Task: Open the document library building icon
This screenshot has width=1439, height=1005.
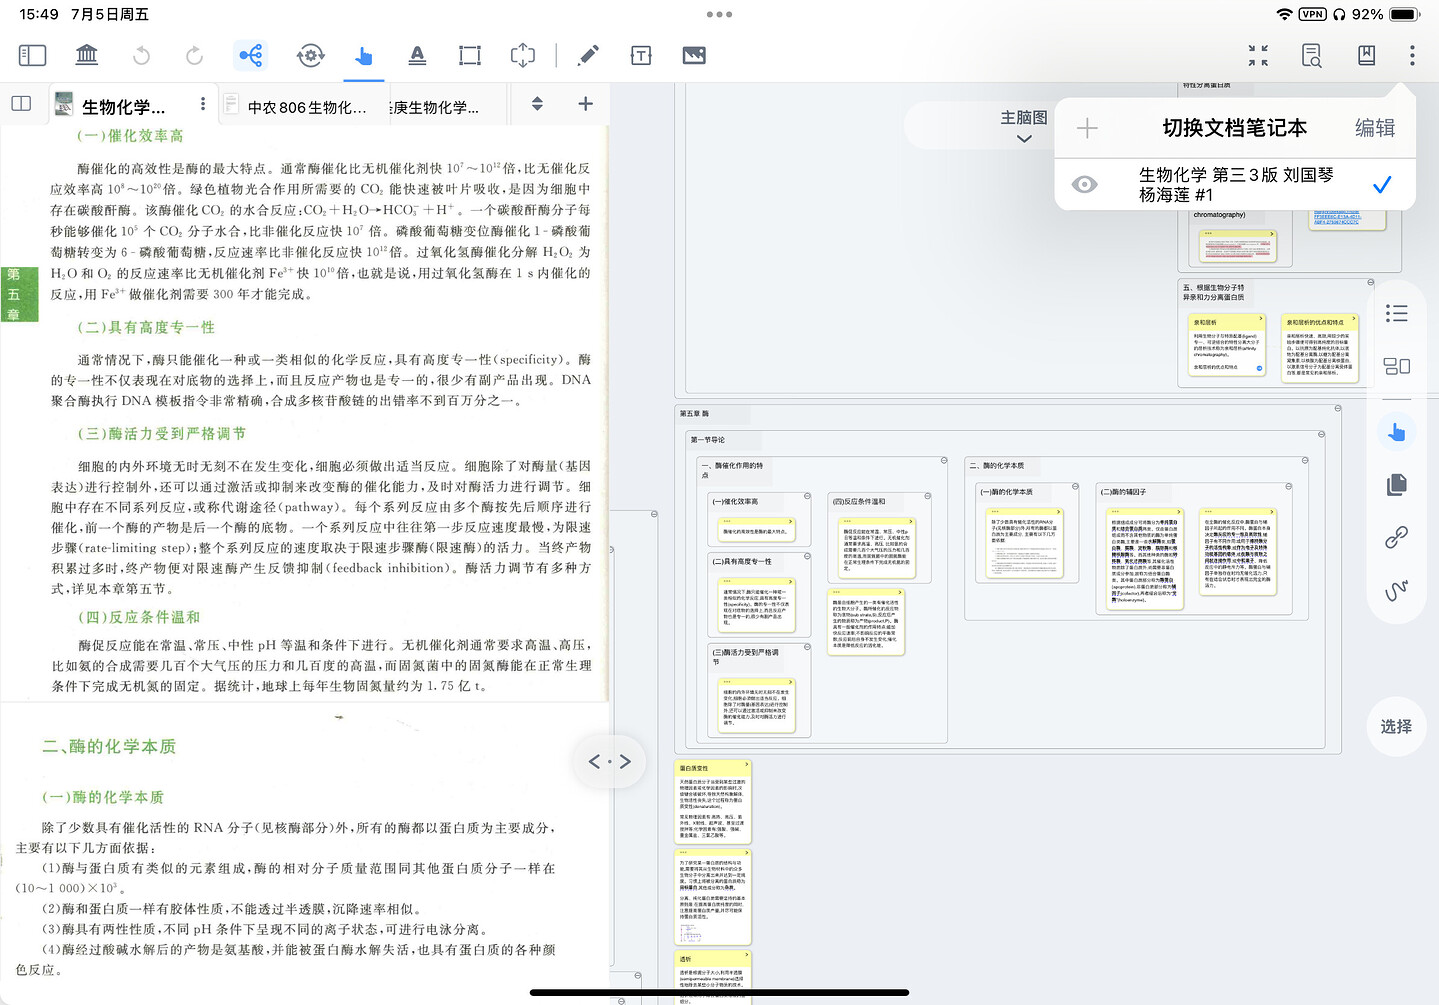Action: [87, 55]
